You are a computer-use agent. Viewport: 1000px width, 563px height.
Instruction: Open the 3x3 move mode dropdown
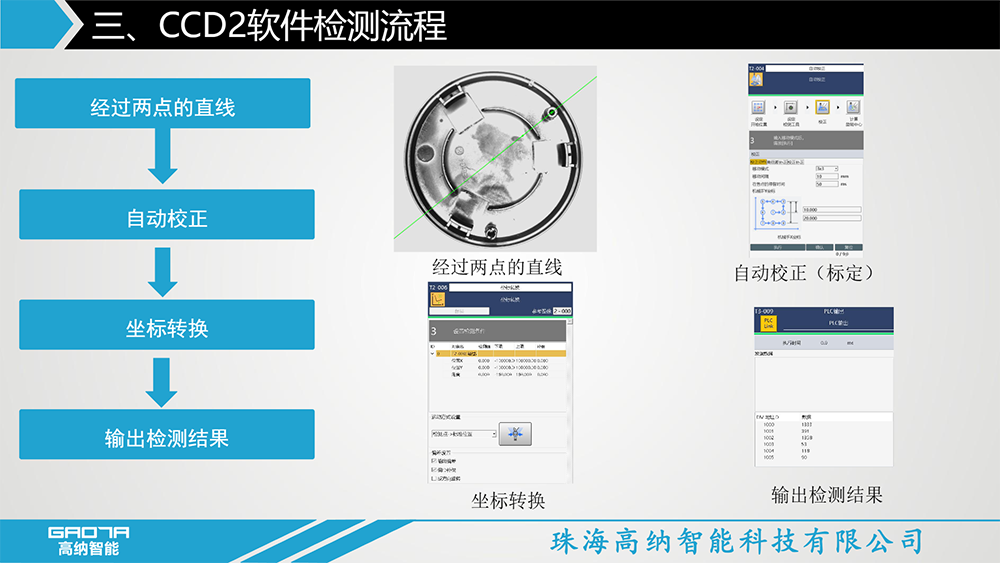coord(826,168)
